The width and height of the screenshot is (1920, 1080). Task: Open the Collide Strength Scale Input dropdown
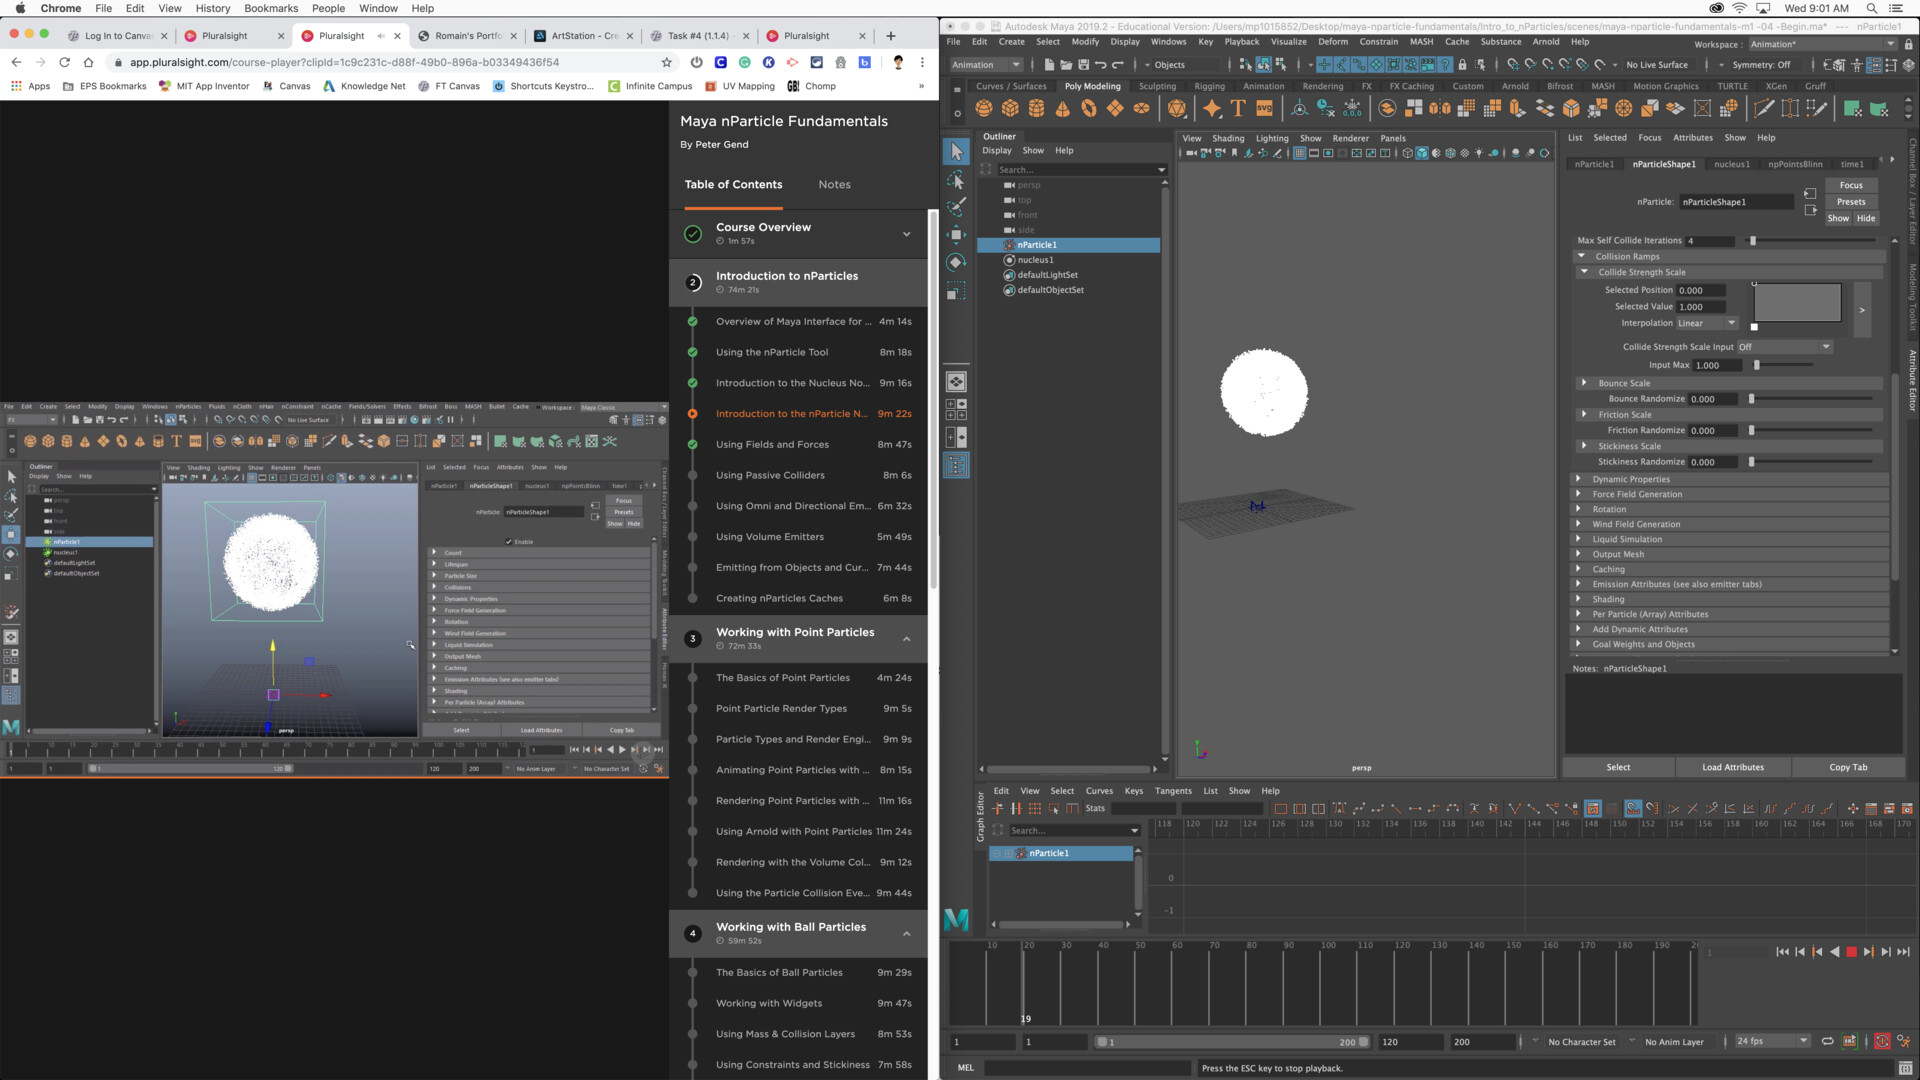(1785, 347)
